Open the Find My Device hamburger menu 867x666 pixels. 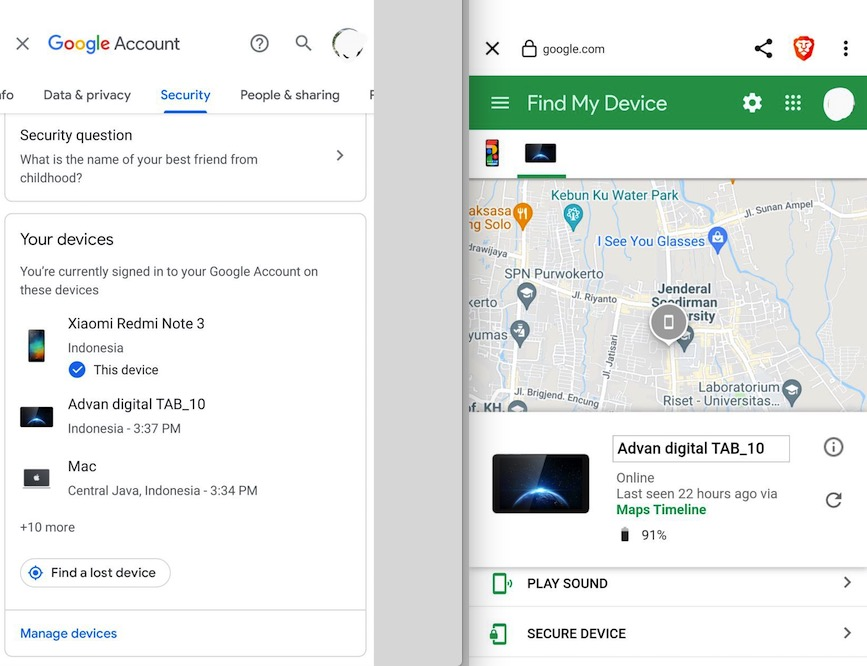(500, 103)
